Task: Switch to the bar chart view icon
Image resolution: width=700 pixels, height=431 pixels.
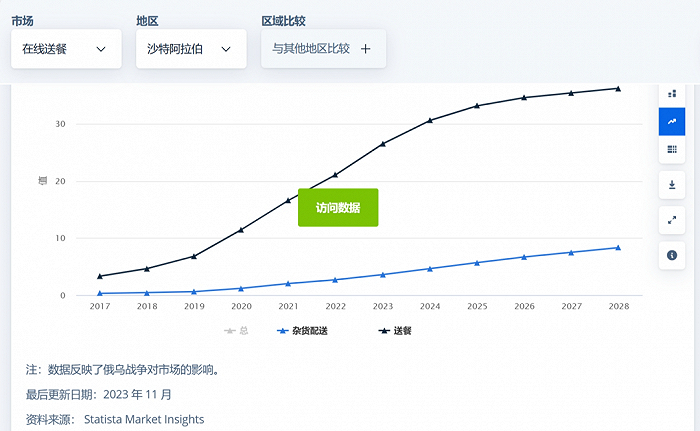Action: tap(671, 94)
